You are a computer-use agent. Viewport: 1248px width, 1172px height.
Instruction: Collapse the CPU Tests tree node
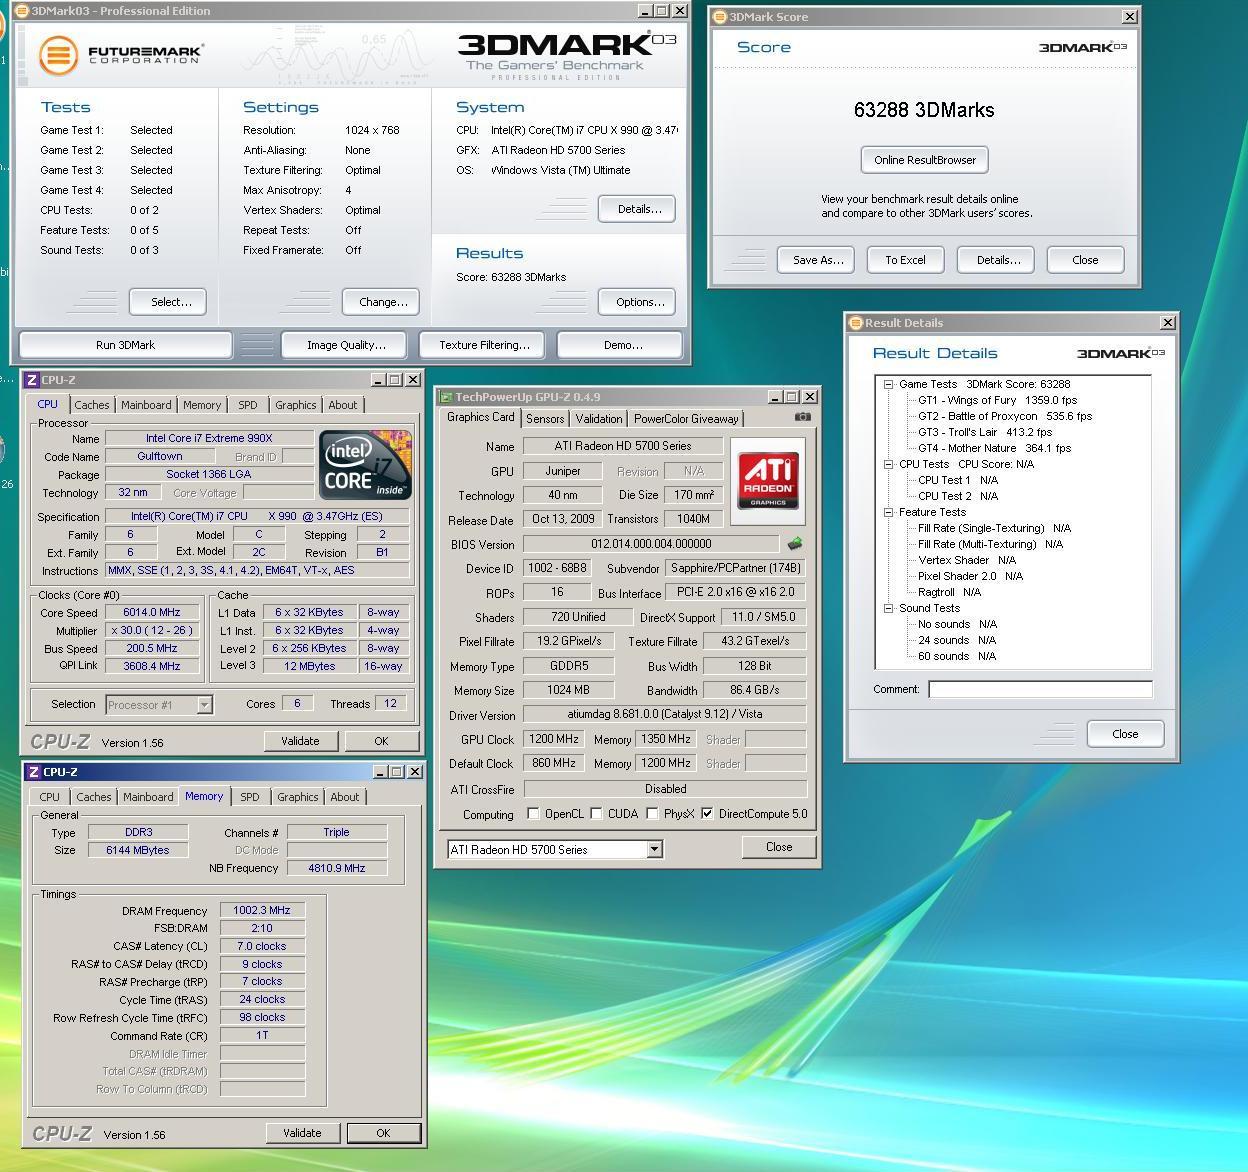[888, 464]
